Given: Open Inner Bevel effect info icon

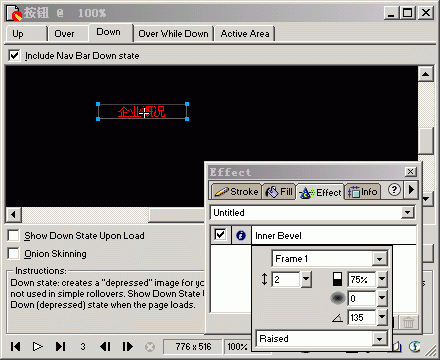Looking at the screenshot, I should coord(241,236).
